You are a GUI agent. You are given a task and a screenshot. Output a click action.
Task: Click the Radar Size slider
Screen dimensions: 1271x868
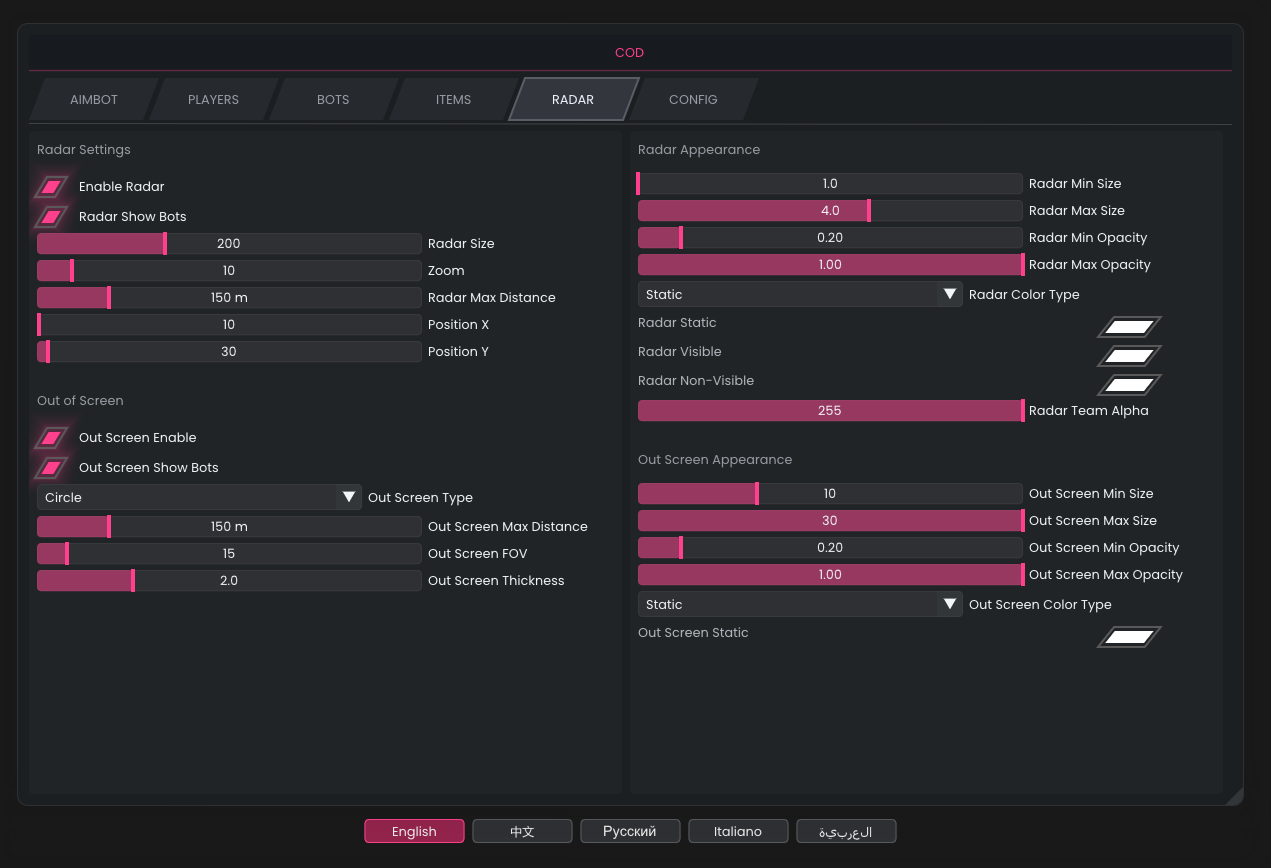point(229,244)
